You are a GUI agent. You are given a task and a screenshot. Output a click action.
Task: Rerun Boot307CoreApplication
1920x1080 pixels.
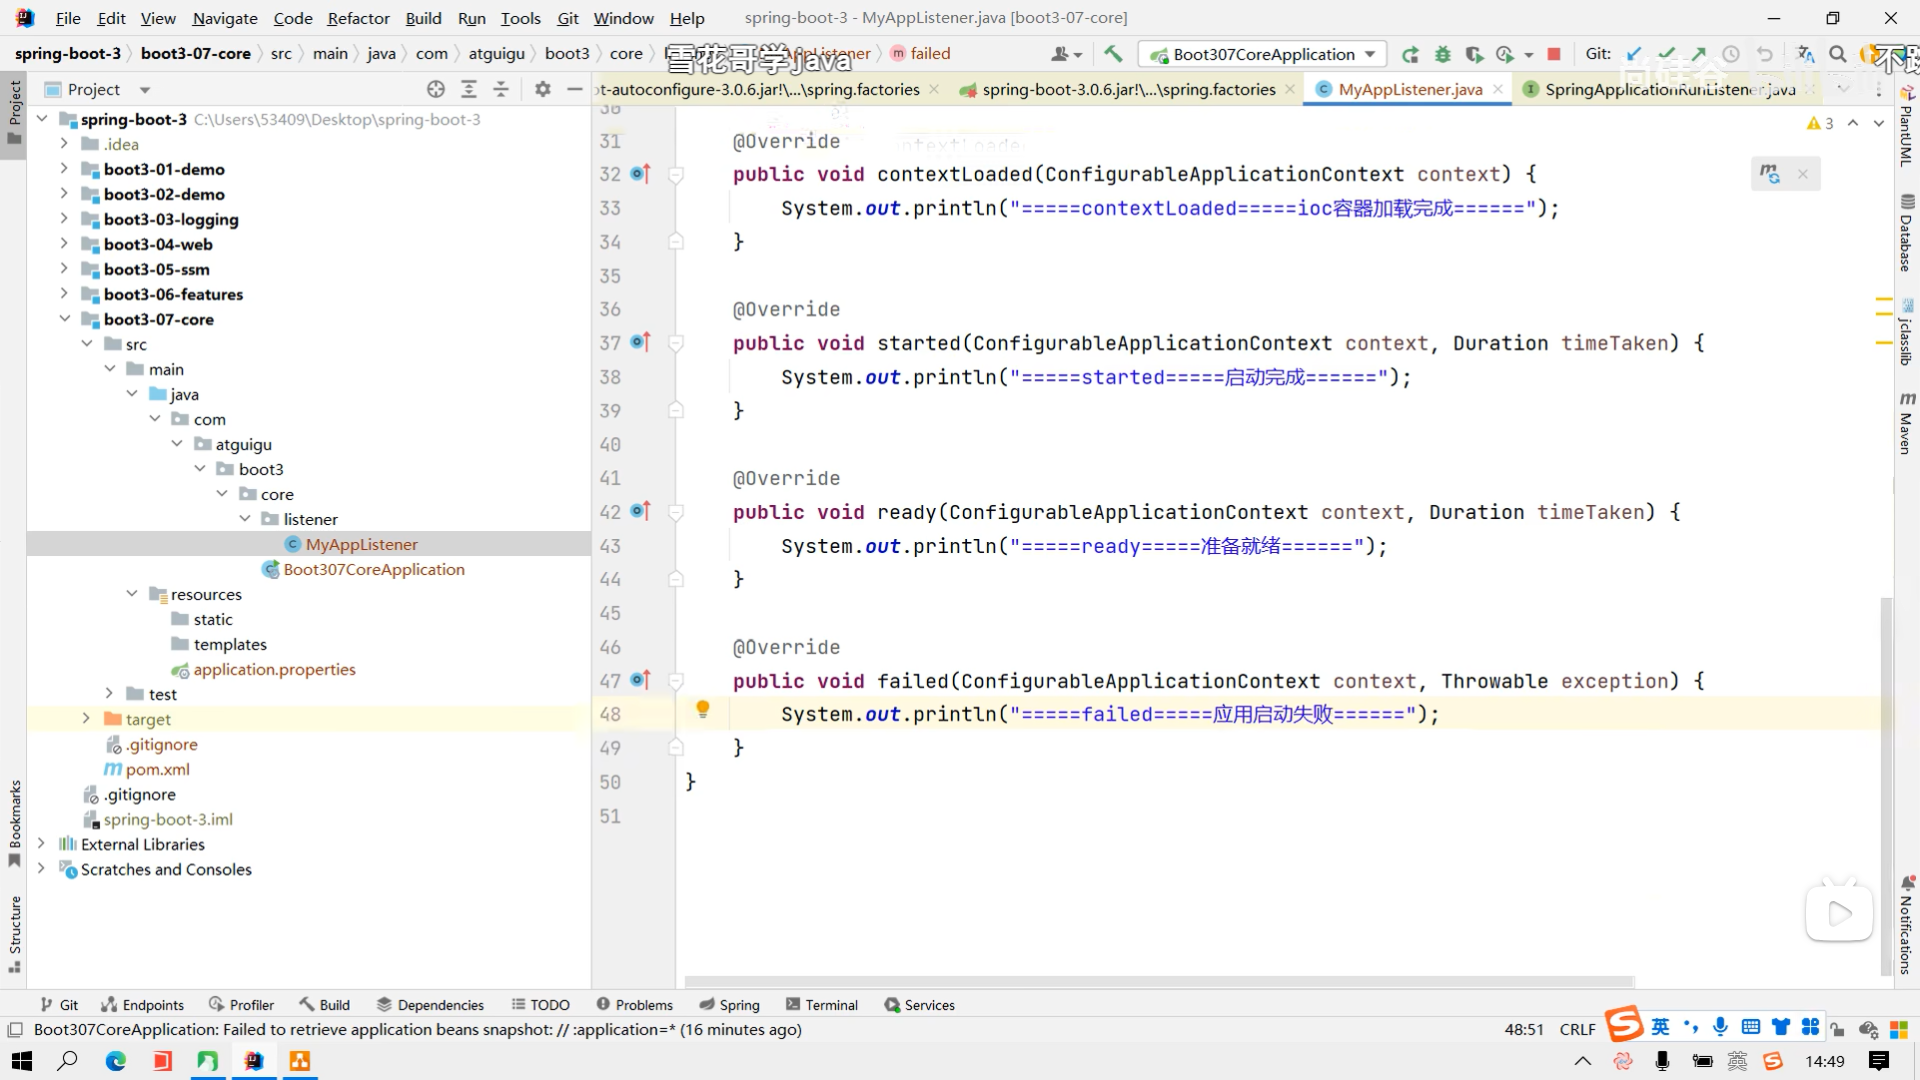pyautogui.click(x=1410, y=54)
